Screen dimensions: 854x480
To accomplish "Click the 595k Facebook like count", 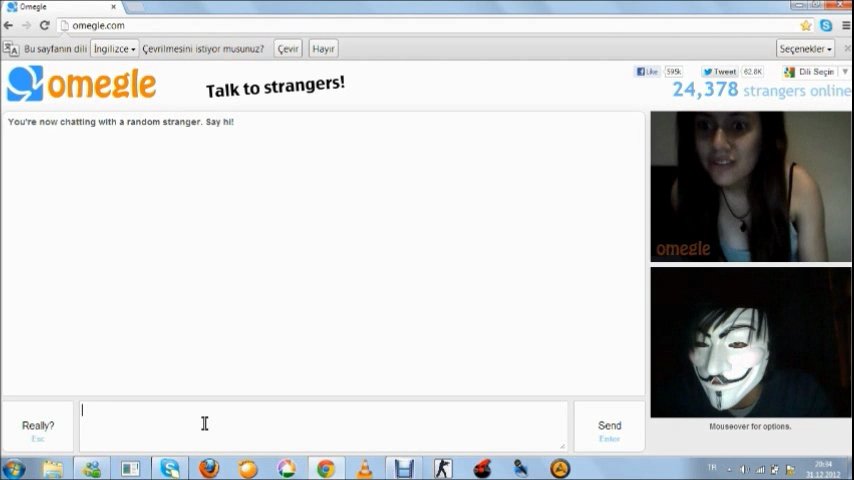I will point(674,71).
